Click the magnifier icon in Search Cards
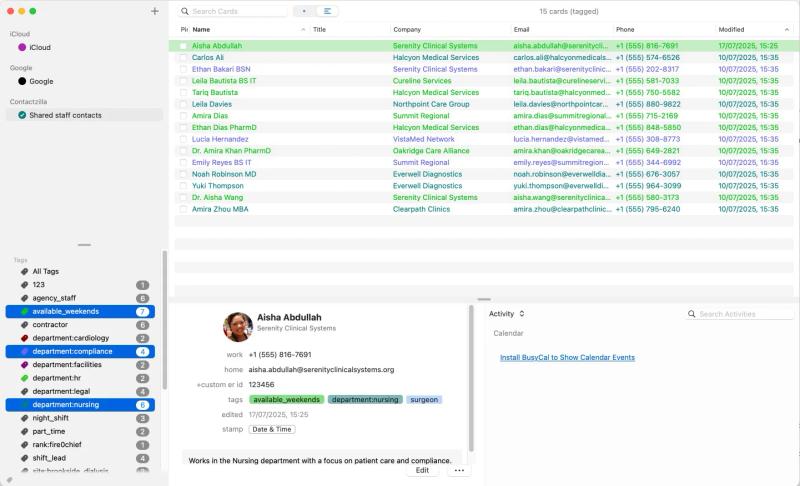Screen dimensions: 800x486 (x=185, y=11)
